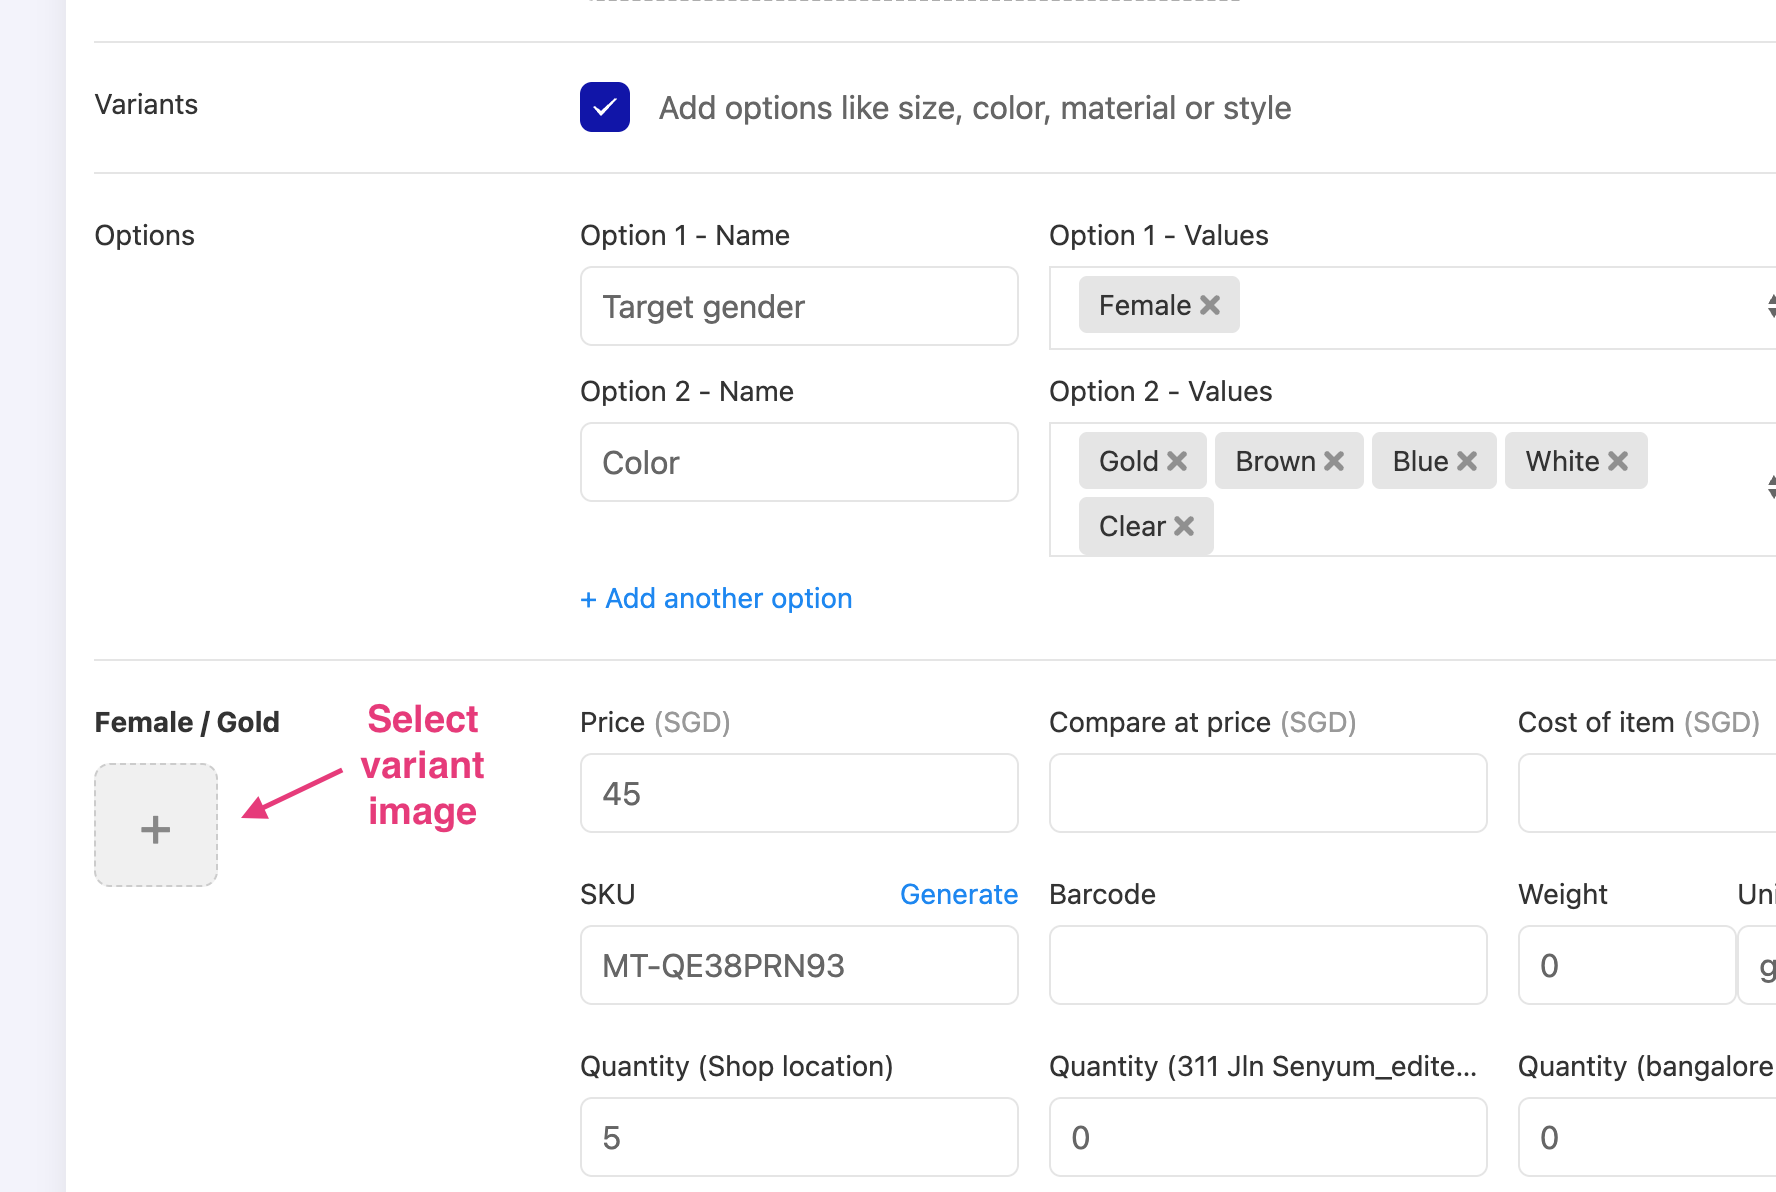
Task: Remove the Female tag value
Action: click(x=1210, y=305)
